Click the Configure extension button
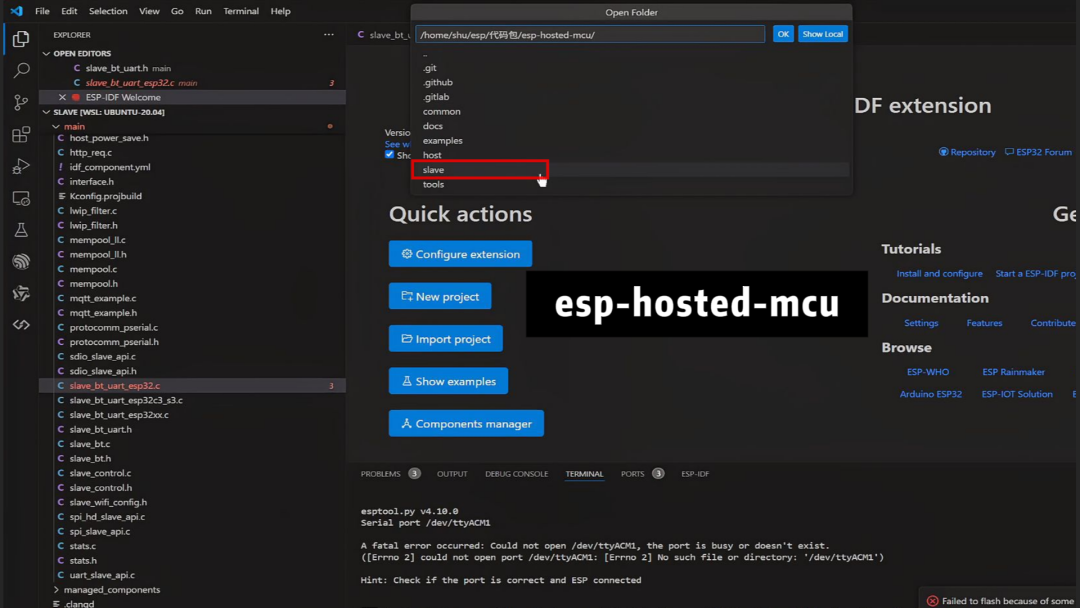This screenshot has height=608, width=1080. click(460, 254)
